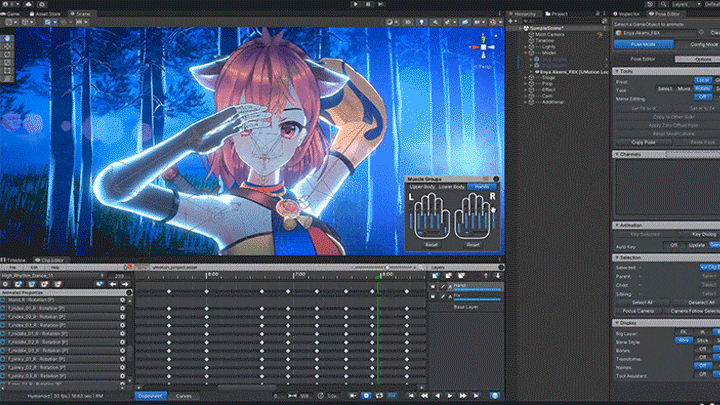Choose the Rotate tool in Pose Editor
Screen dimensions: 720x405
coord(703,89)
